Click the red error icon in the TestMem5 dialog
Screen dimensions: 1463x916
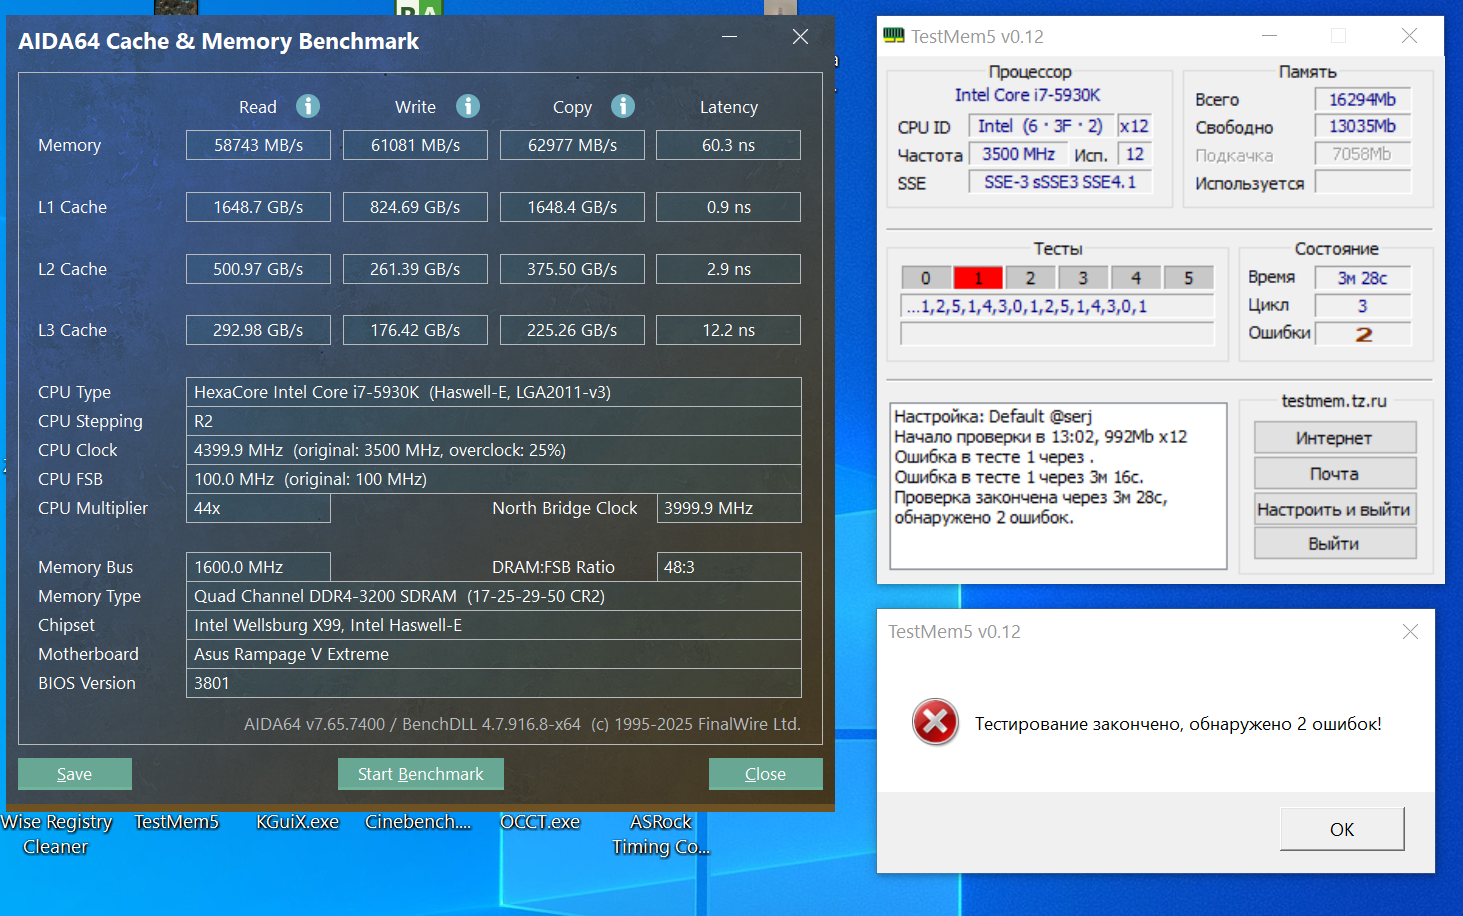935,722
